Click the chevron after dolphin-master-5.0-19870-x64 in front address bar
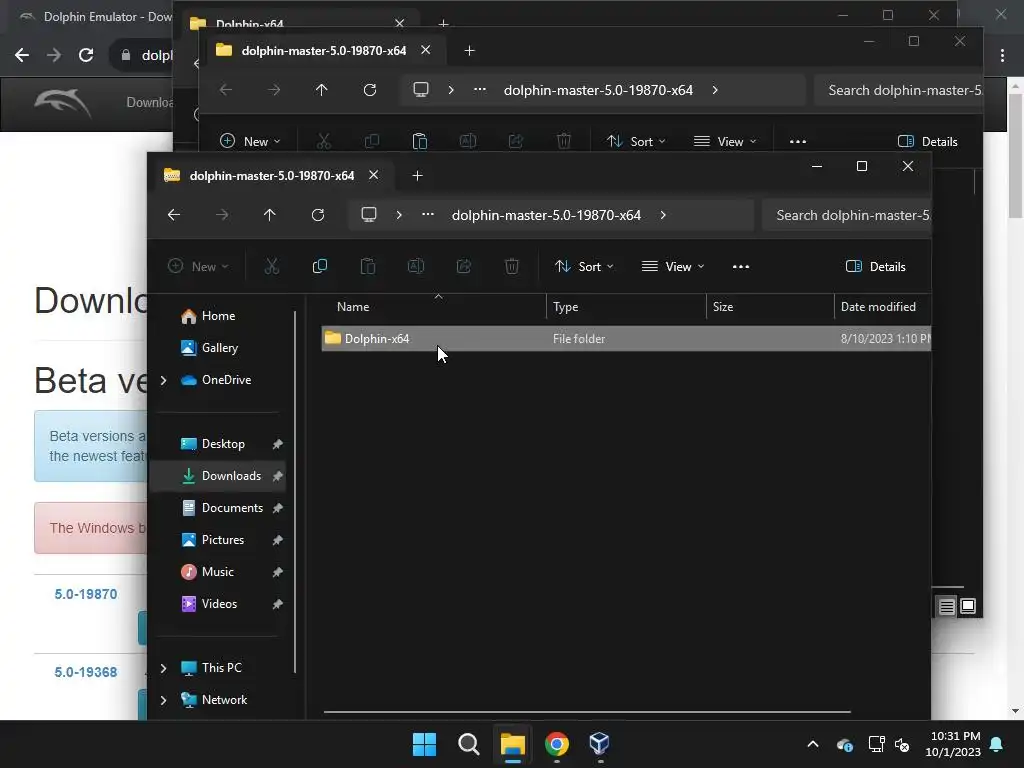Image resolution: width=1024 pixels, height=768 pixels. point(663,215)
